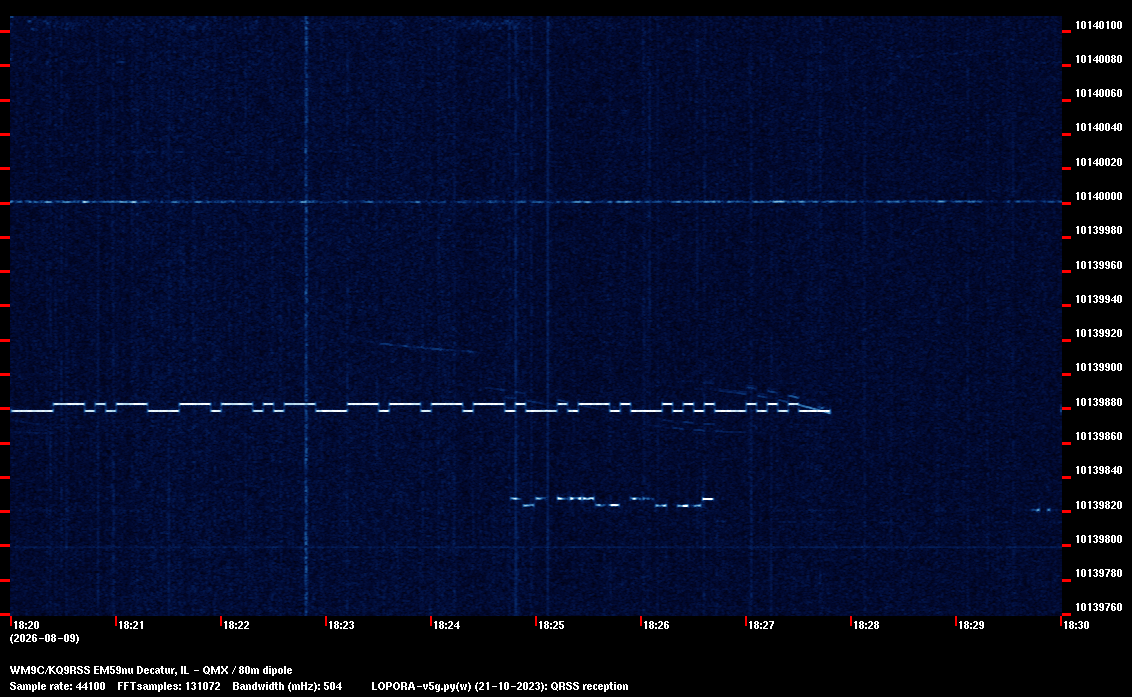Select the 18:24 time axis label
Image resolution: width=1132 pixels, height=697 pixels.
coord(446,625)
